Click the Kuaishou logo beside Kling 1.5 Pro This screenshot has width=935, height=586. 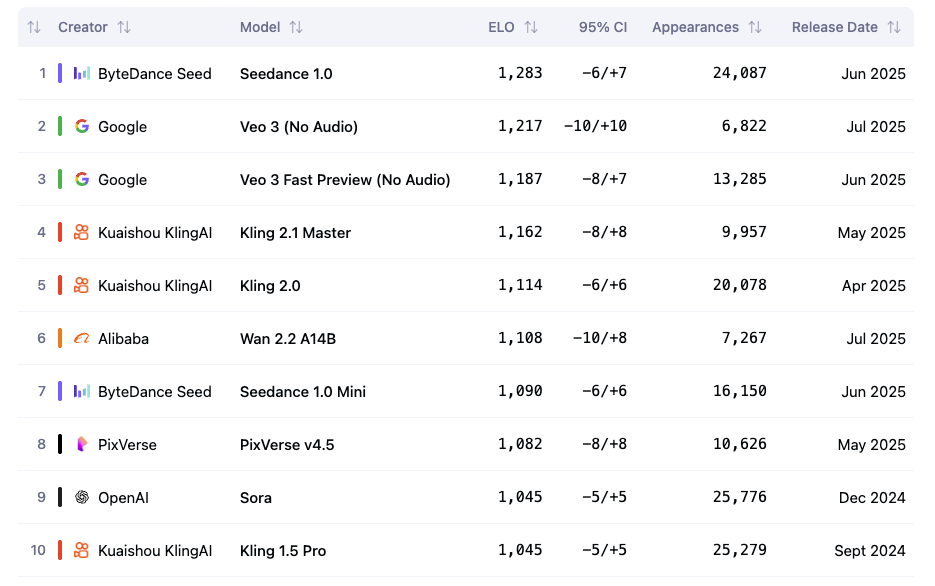[82, 550]
